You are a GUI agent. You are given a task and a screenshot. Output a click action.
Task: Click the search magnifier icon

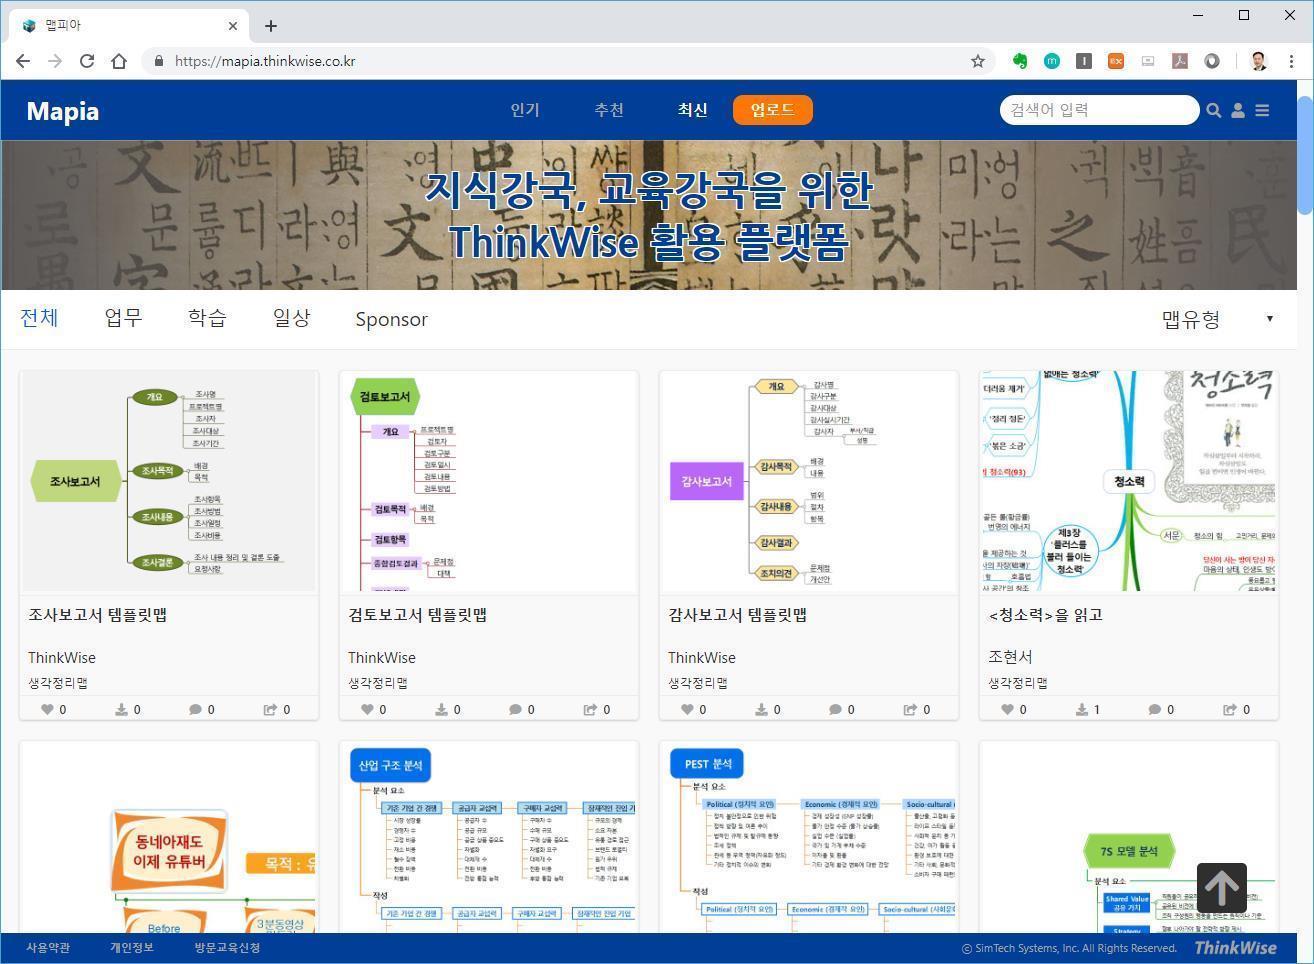1214,111
